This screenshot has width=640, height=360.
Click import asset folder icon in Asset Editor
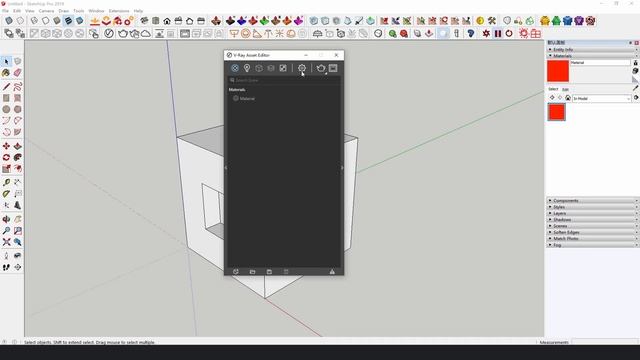tap(252, 271)
